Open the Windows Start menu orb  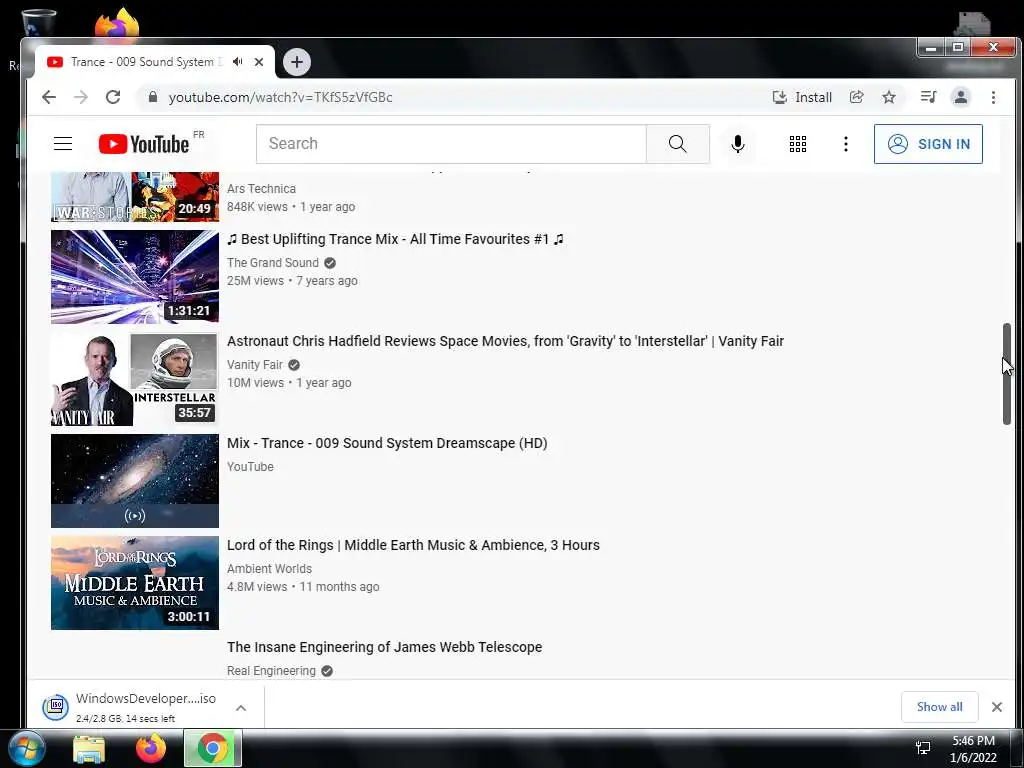(26, 748)
